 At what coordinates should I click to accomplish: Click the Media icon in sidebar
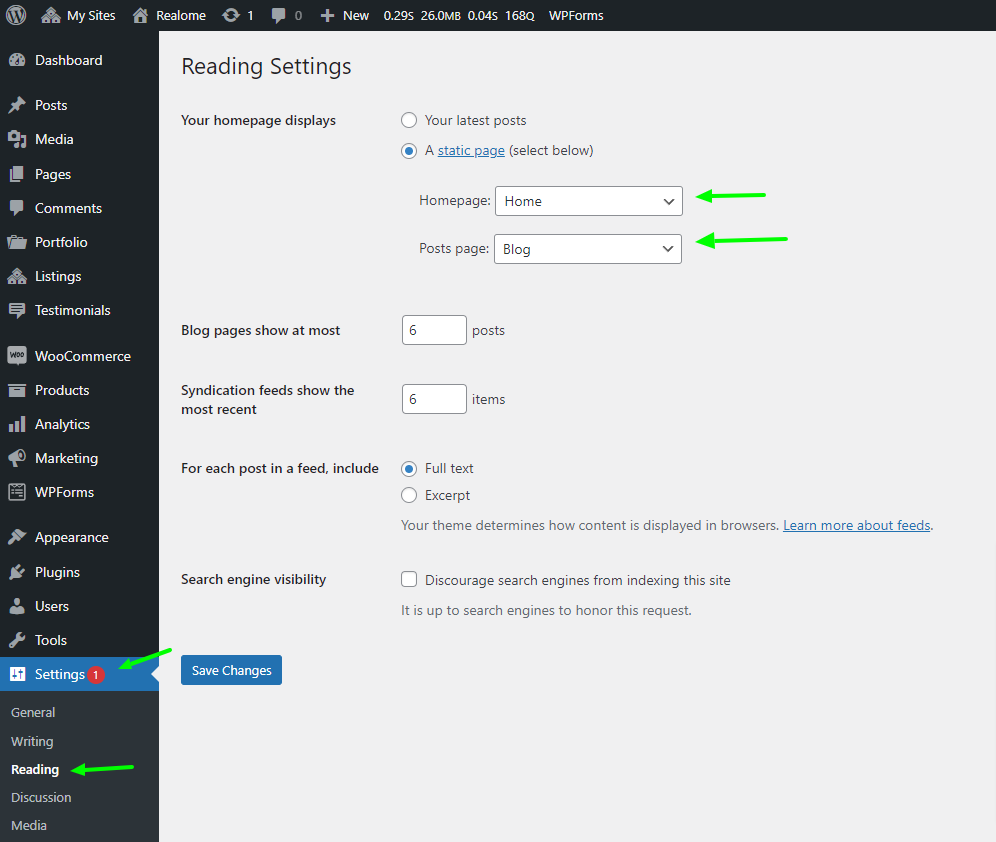[17, 139]
